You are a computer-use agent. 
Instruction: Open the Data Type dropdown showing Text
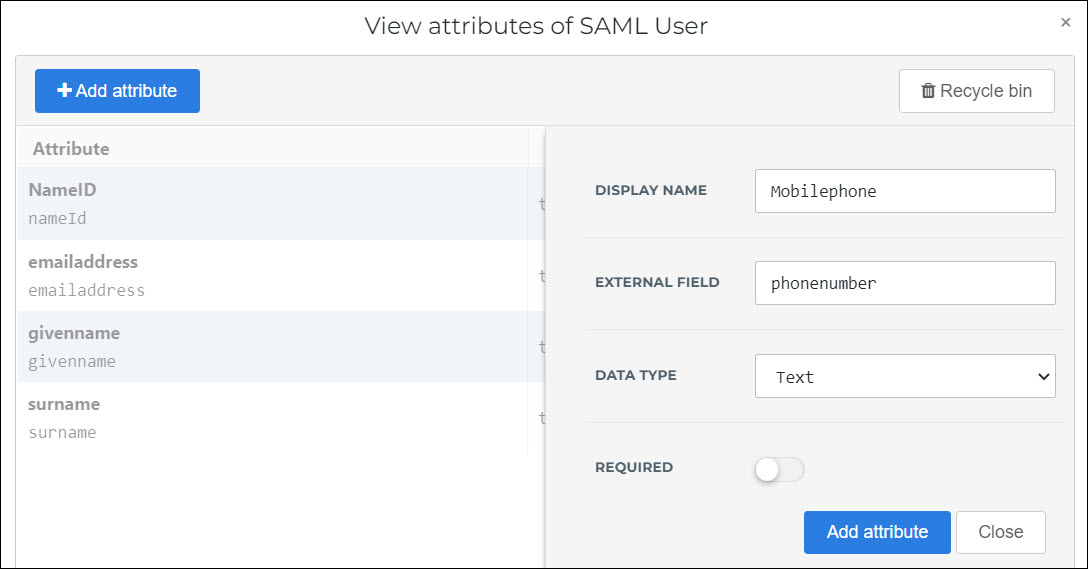(x=905, y=376)
